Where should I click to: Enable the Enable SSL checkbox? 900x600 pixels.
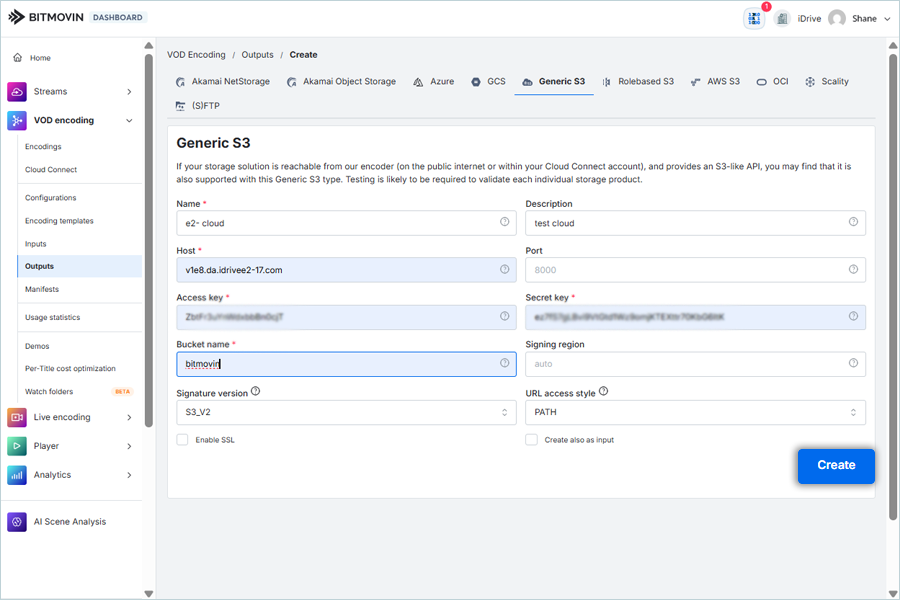tap(182, 440)
